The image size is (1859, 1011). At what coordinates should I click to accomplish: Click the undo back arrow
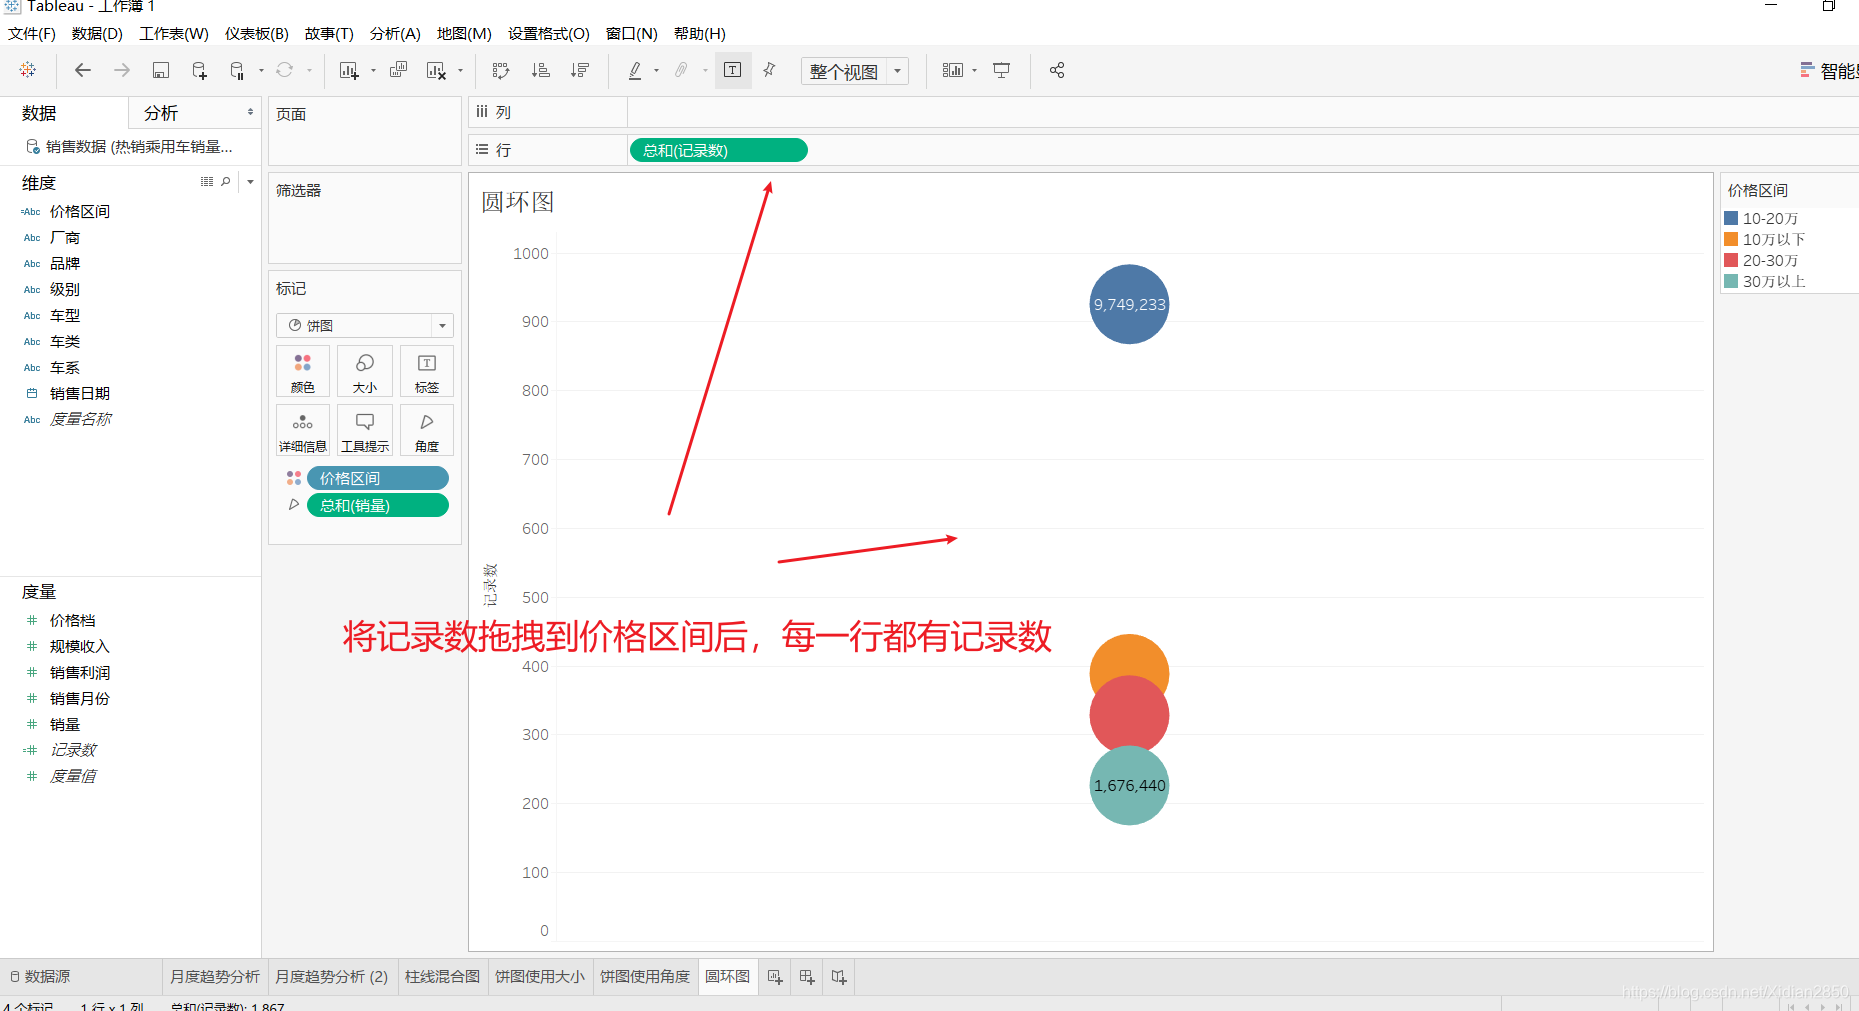click(83, 70)
